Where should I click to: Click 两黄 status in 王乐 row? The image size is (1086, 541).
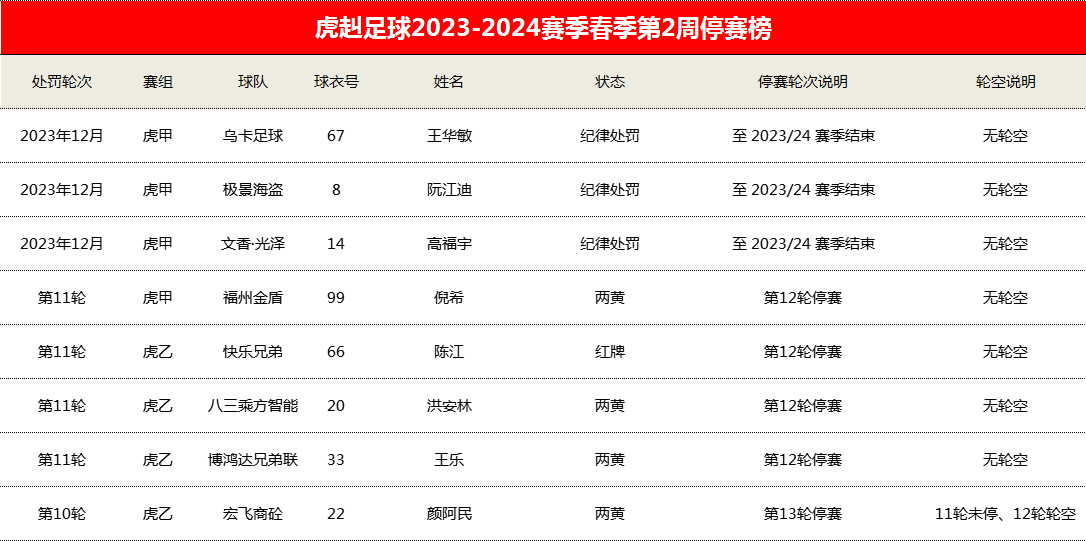pyautogui.click(x=609, y=460)
